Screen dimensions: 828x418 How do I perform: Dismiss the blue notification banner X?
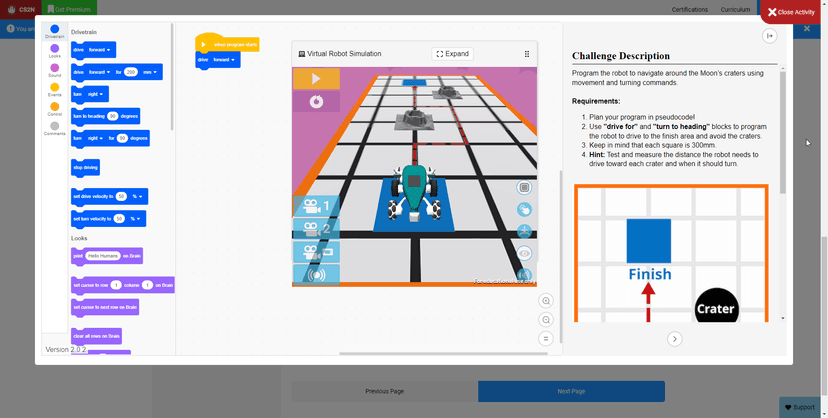[x=806, y=28]
